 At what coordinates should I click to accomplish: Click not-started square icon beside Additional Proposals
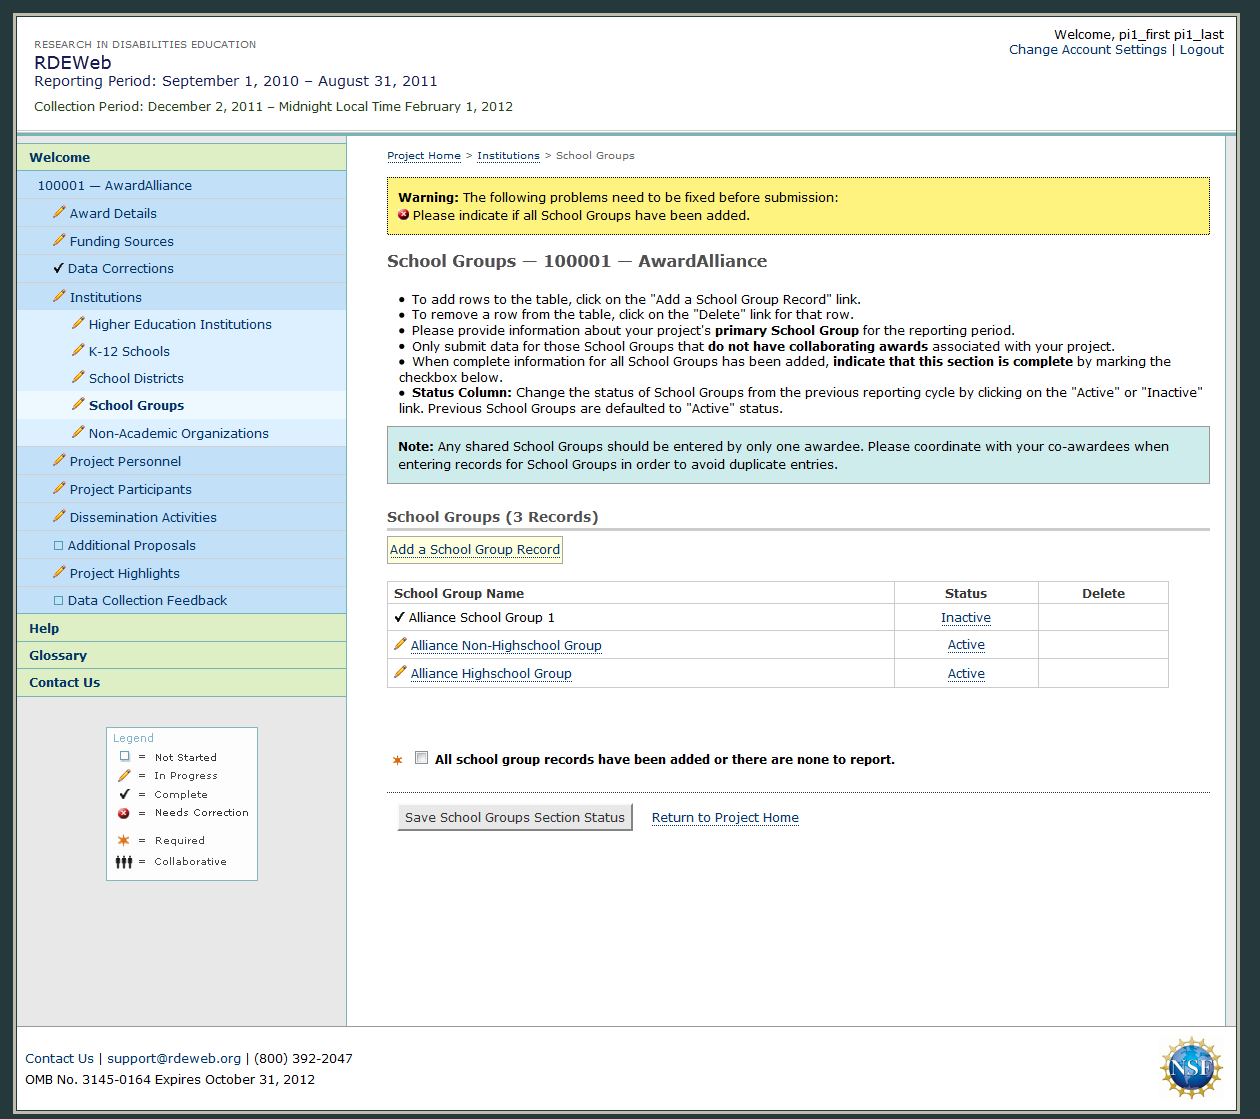tap(58, 545)
